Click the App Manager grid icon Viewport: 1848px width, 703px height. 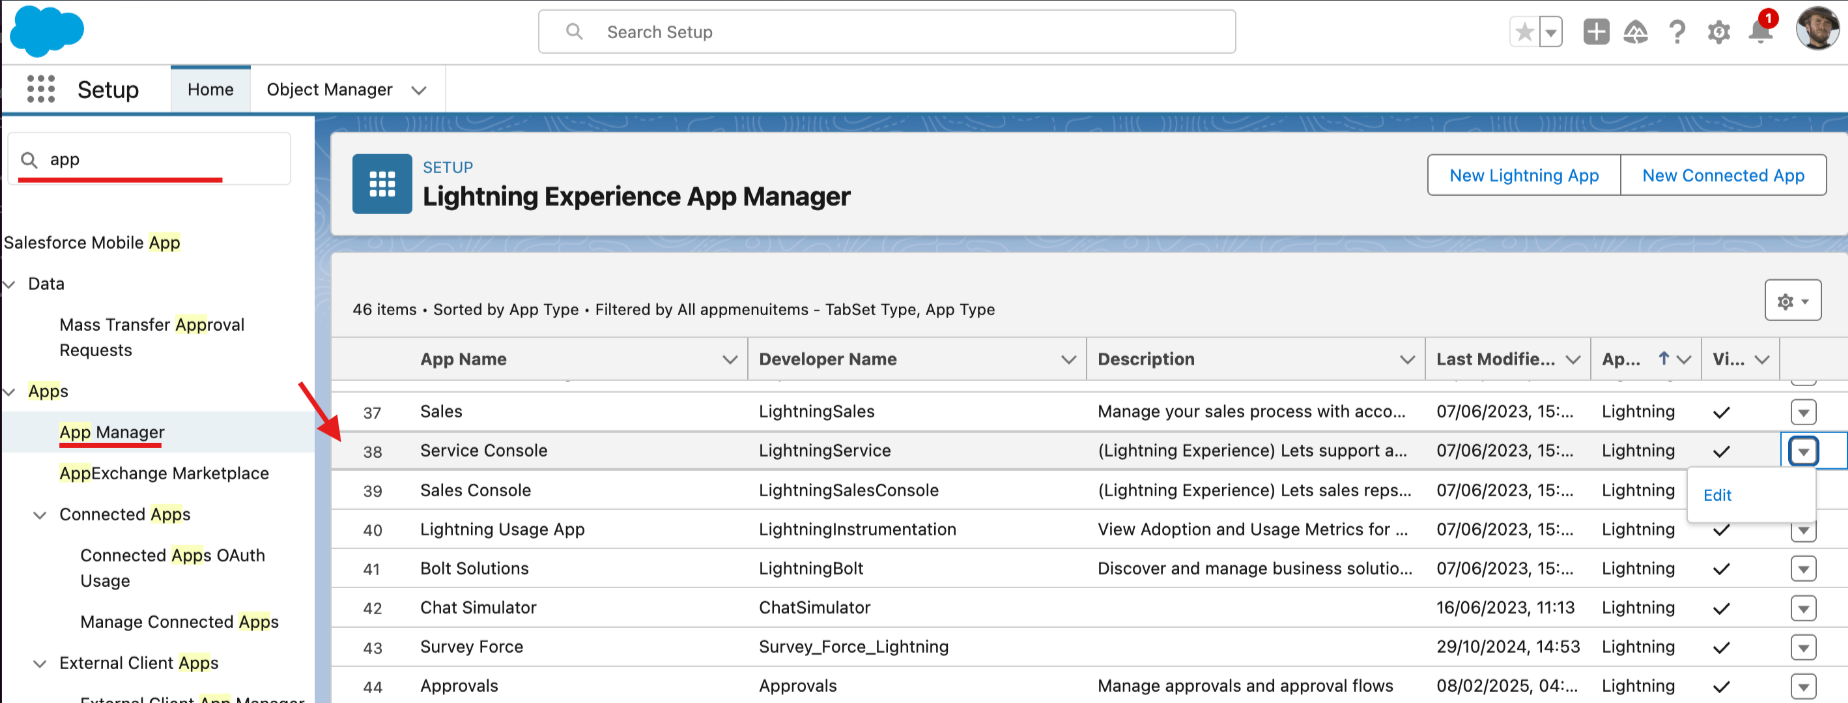(x=382, y=184)
